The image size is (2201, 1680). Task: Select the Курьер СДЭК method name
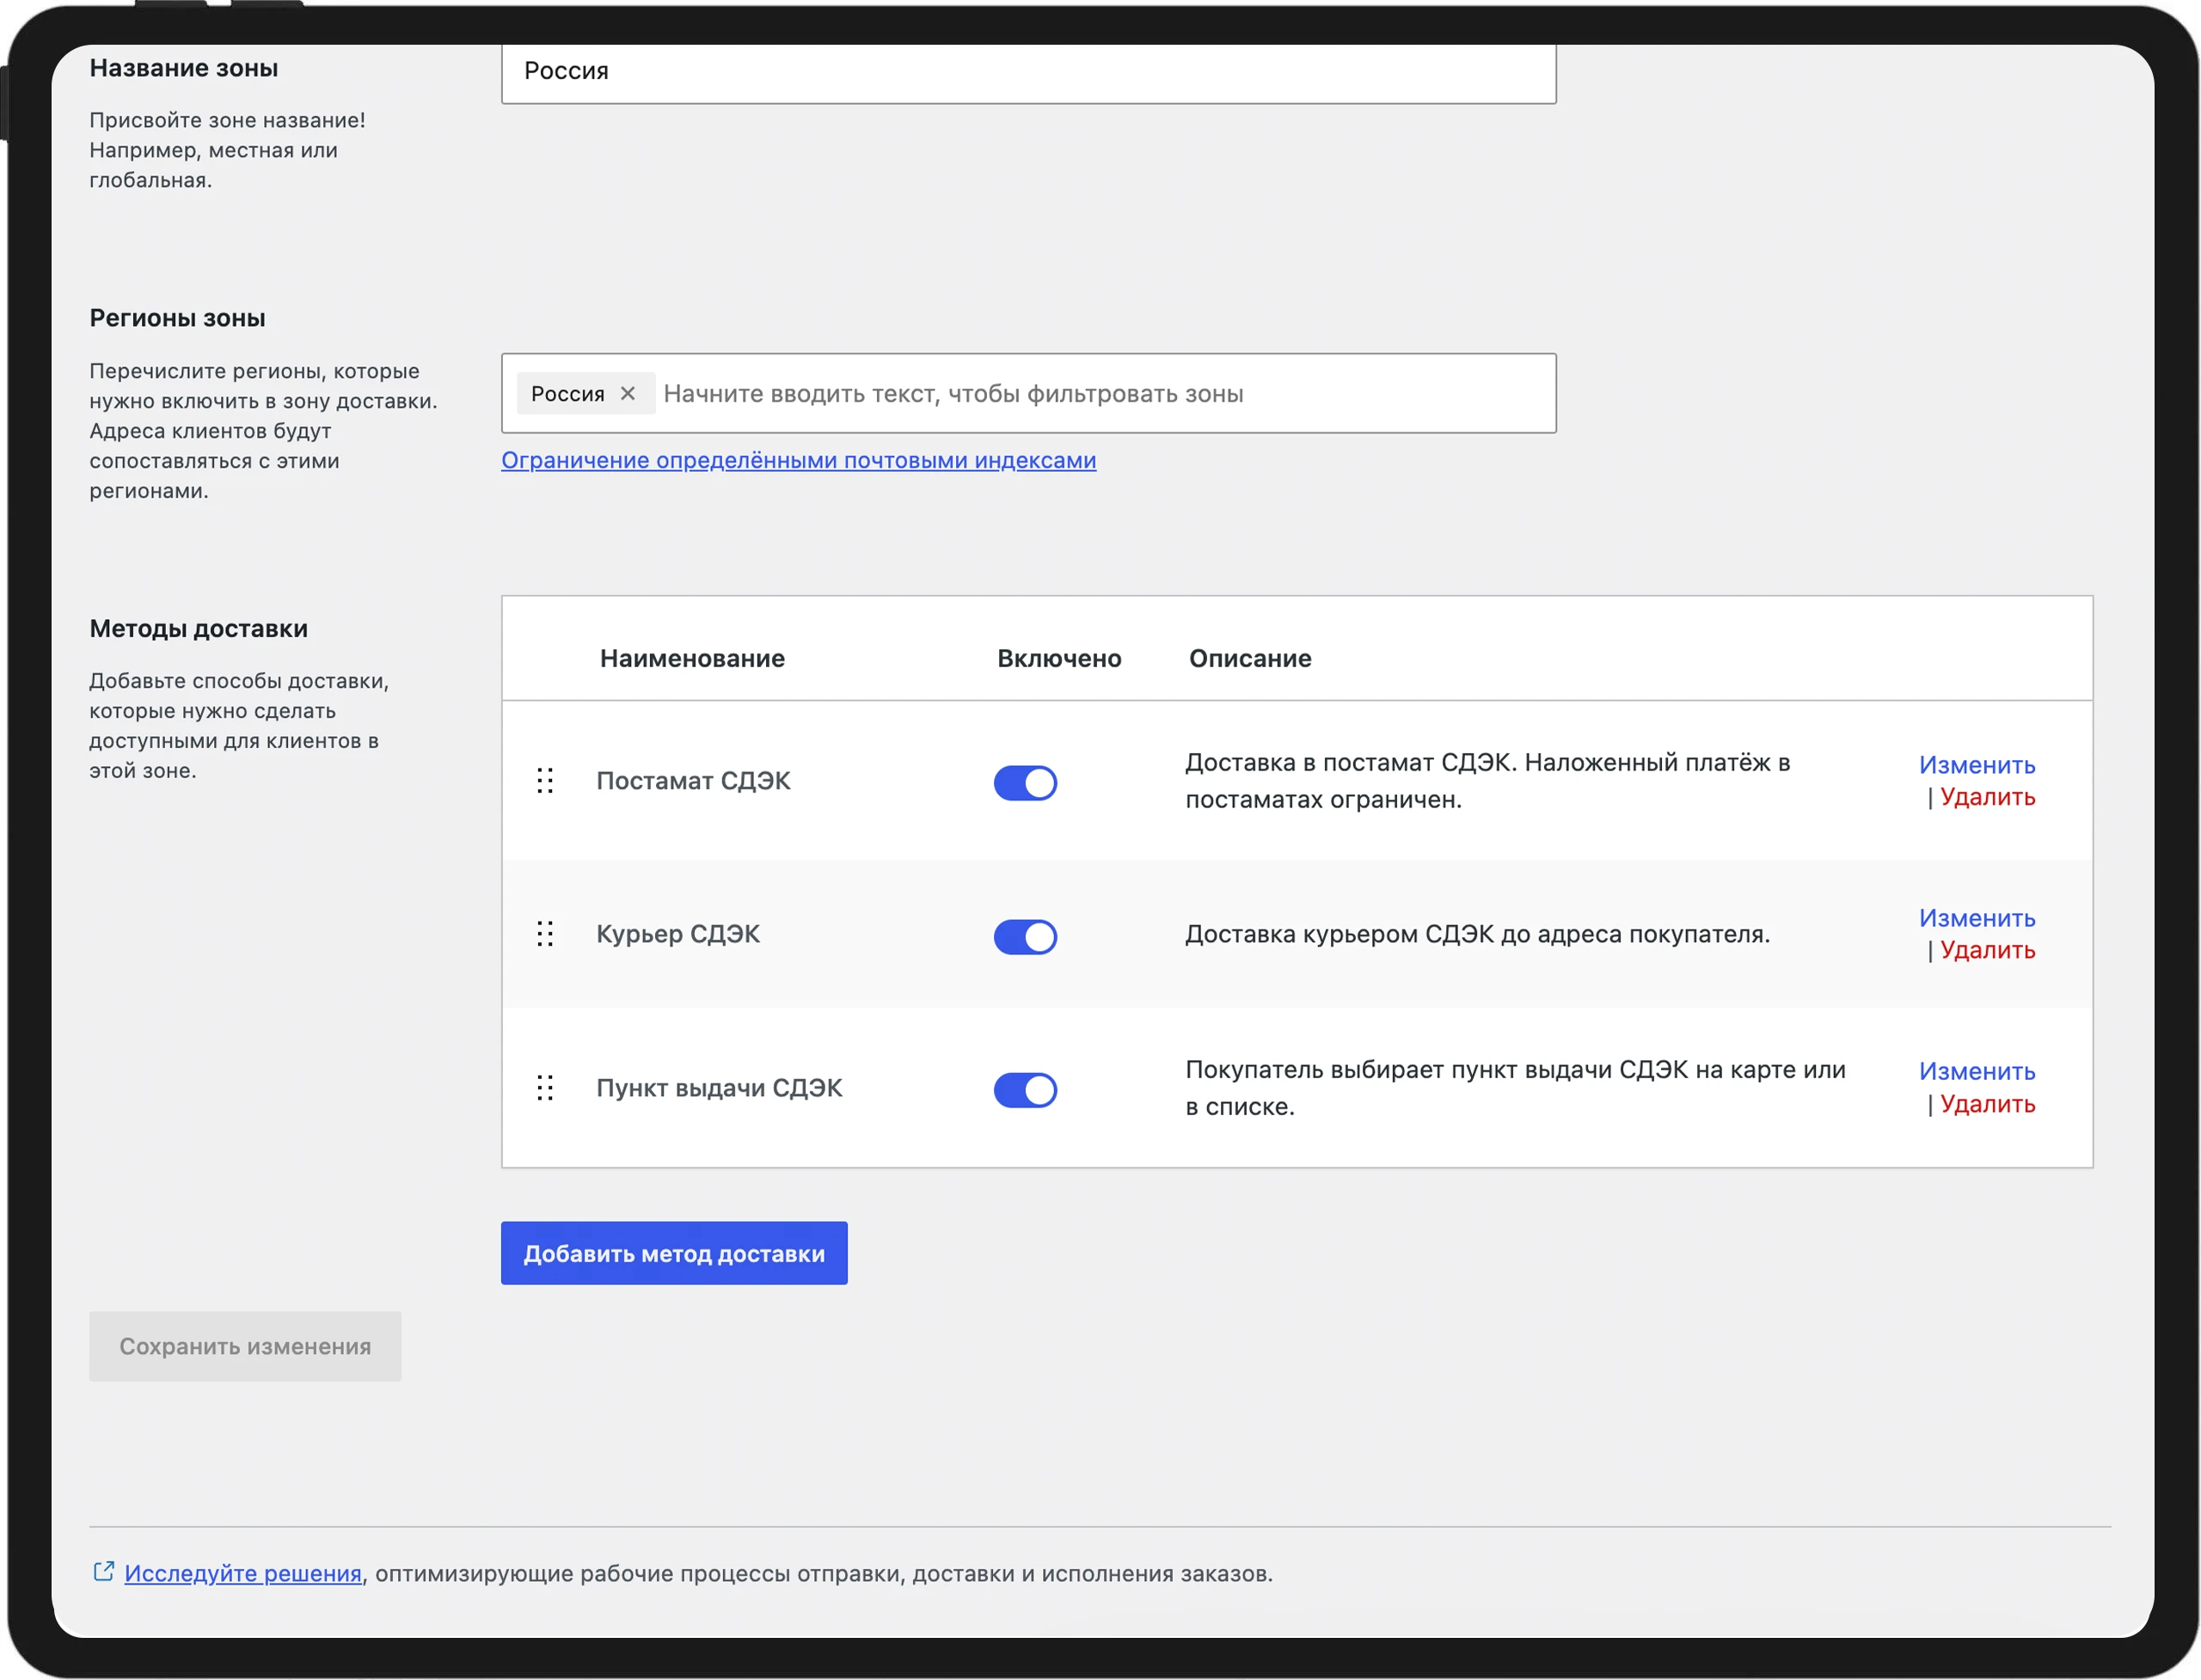pyautogui.click(x=678, y=934)
